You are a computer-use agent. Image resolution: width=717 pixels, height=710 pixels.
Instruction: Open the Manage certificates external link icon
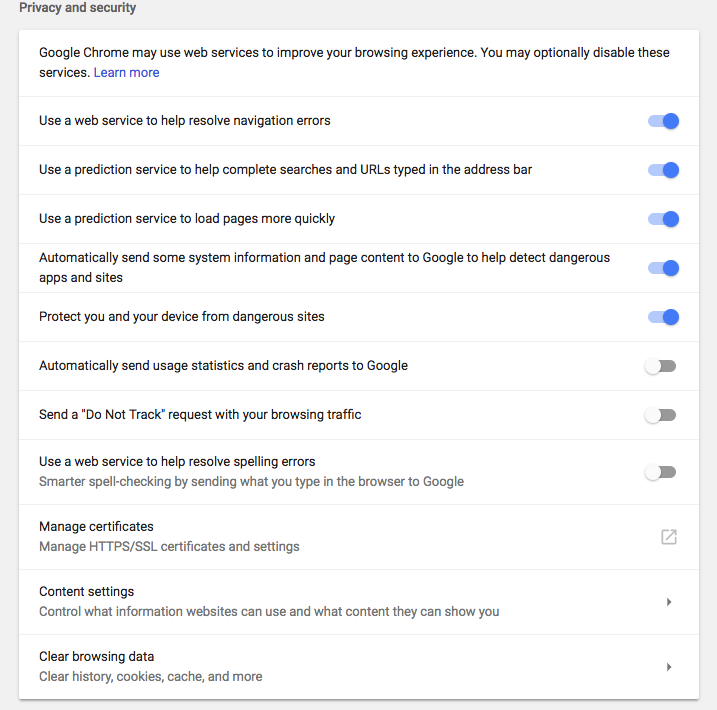[x=669, y=537]
